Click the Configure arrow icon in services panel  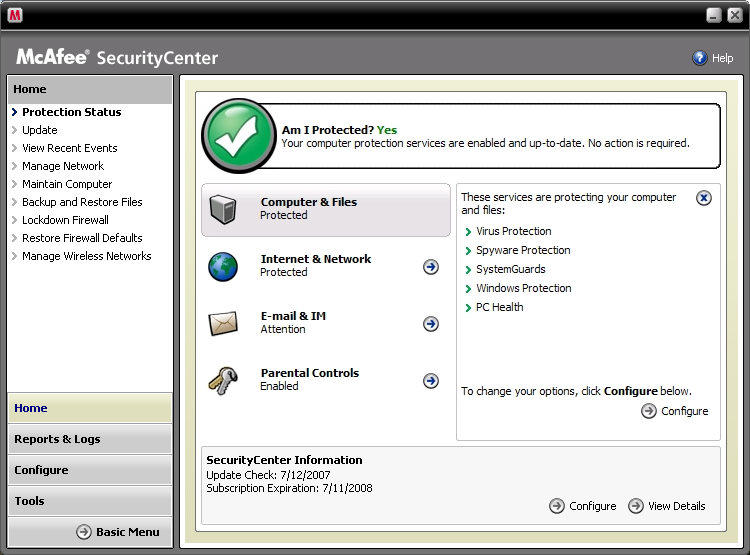(x=649, y=411)
